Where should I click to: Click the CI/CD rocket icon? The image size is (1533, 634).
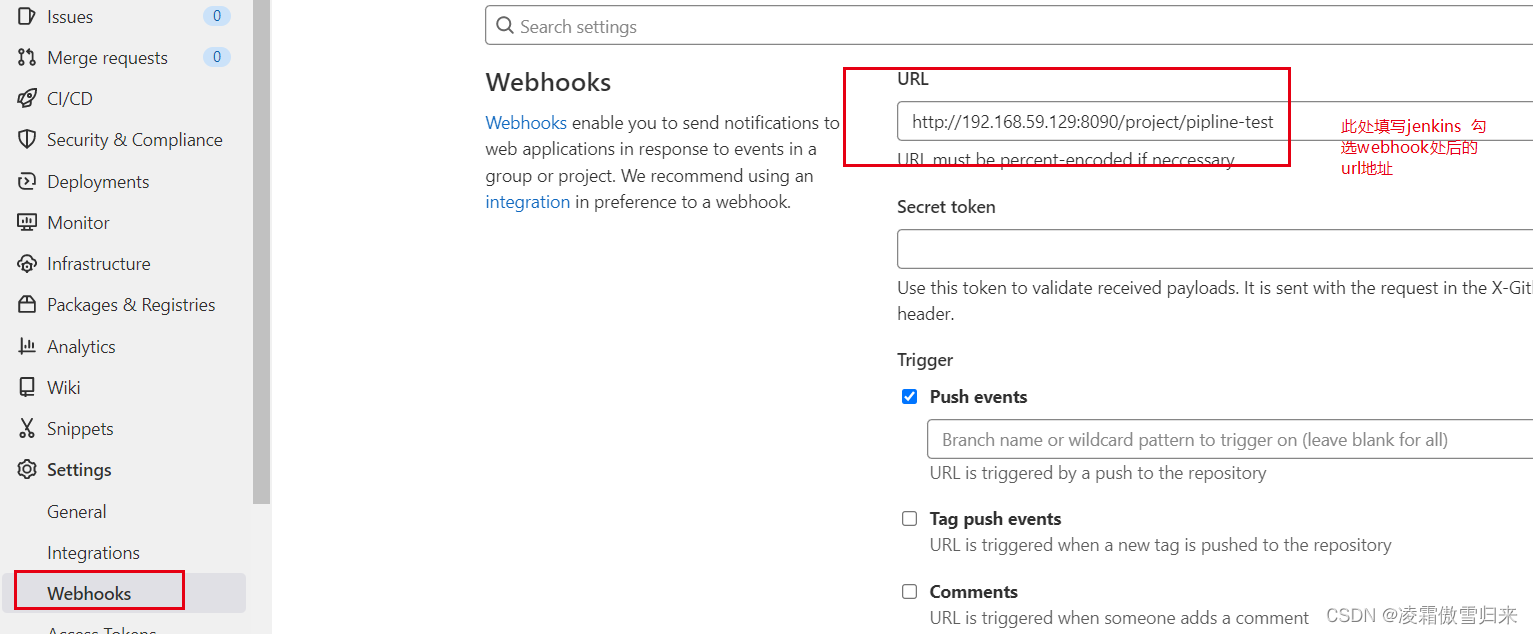(27, 99)
